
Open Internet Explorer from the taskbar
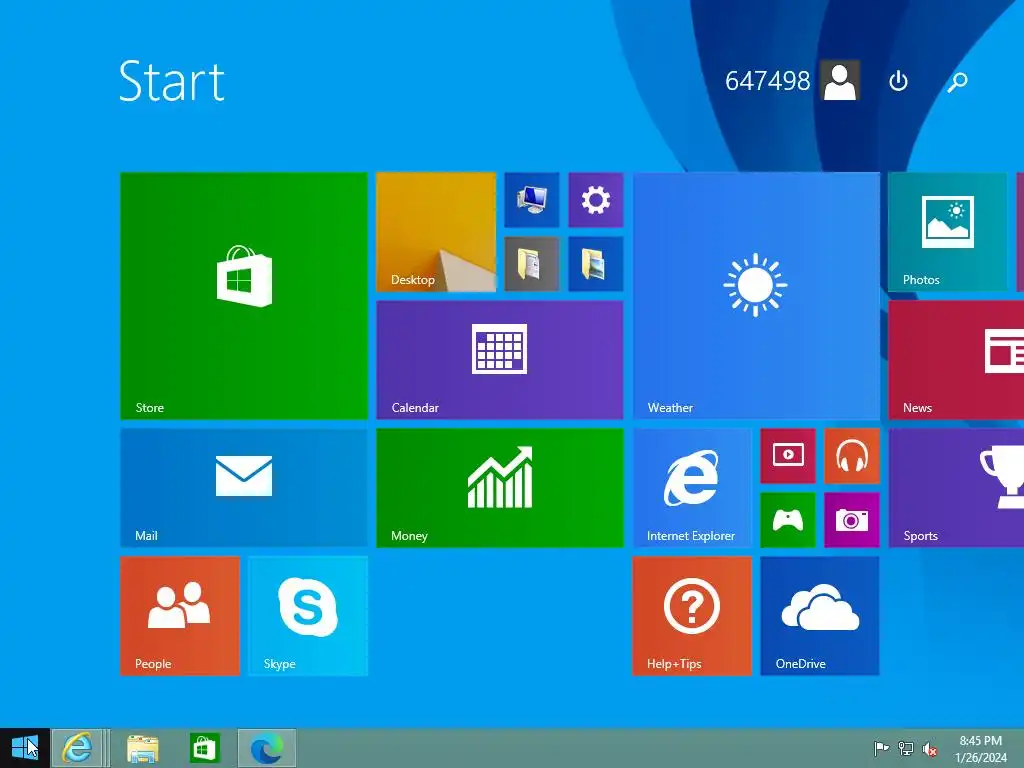[x=77, y=748]
